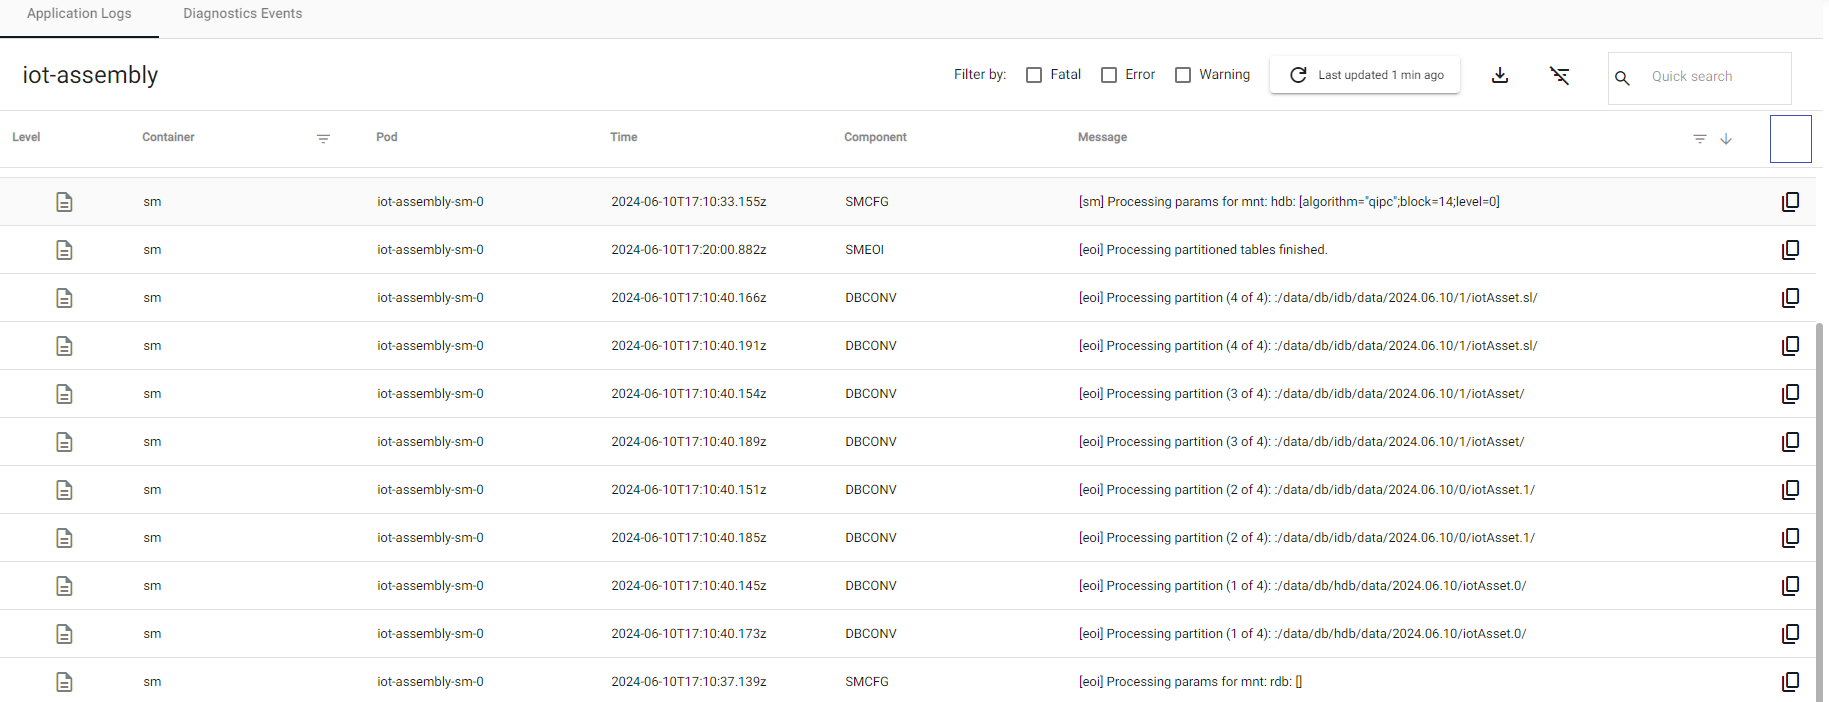Download logs using the download icon
Screen dimensions: 1829x702
click(1499, 76)
